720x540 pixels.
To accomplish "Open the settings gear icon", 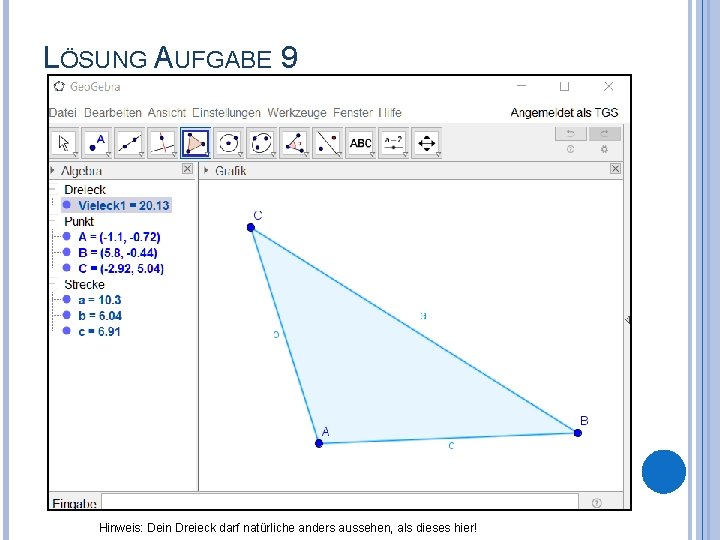I will coord(604,149).
